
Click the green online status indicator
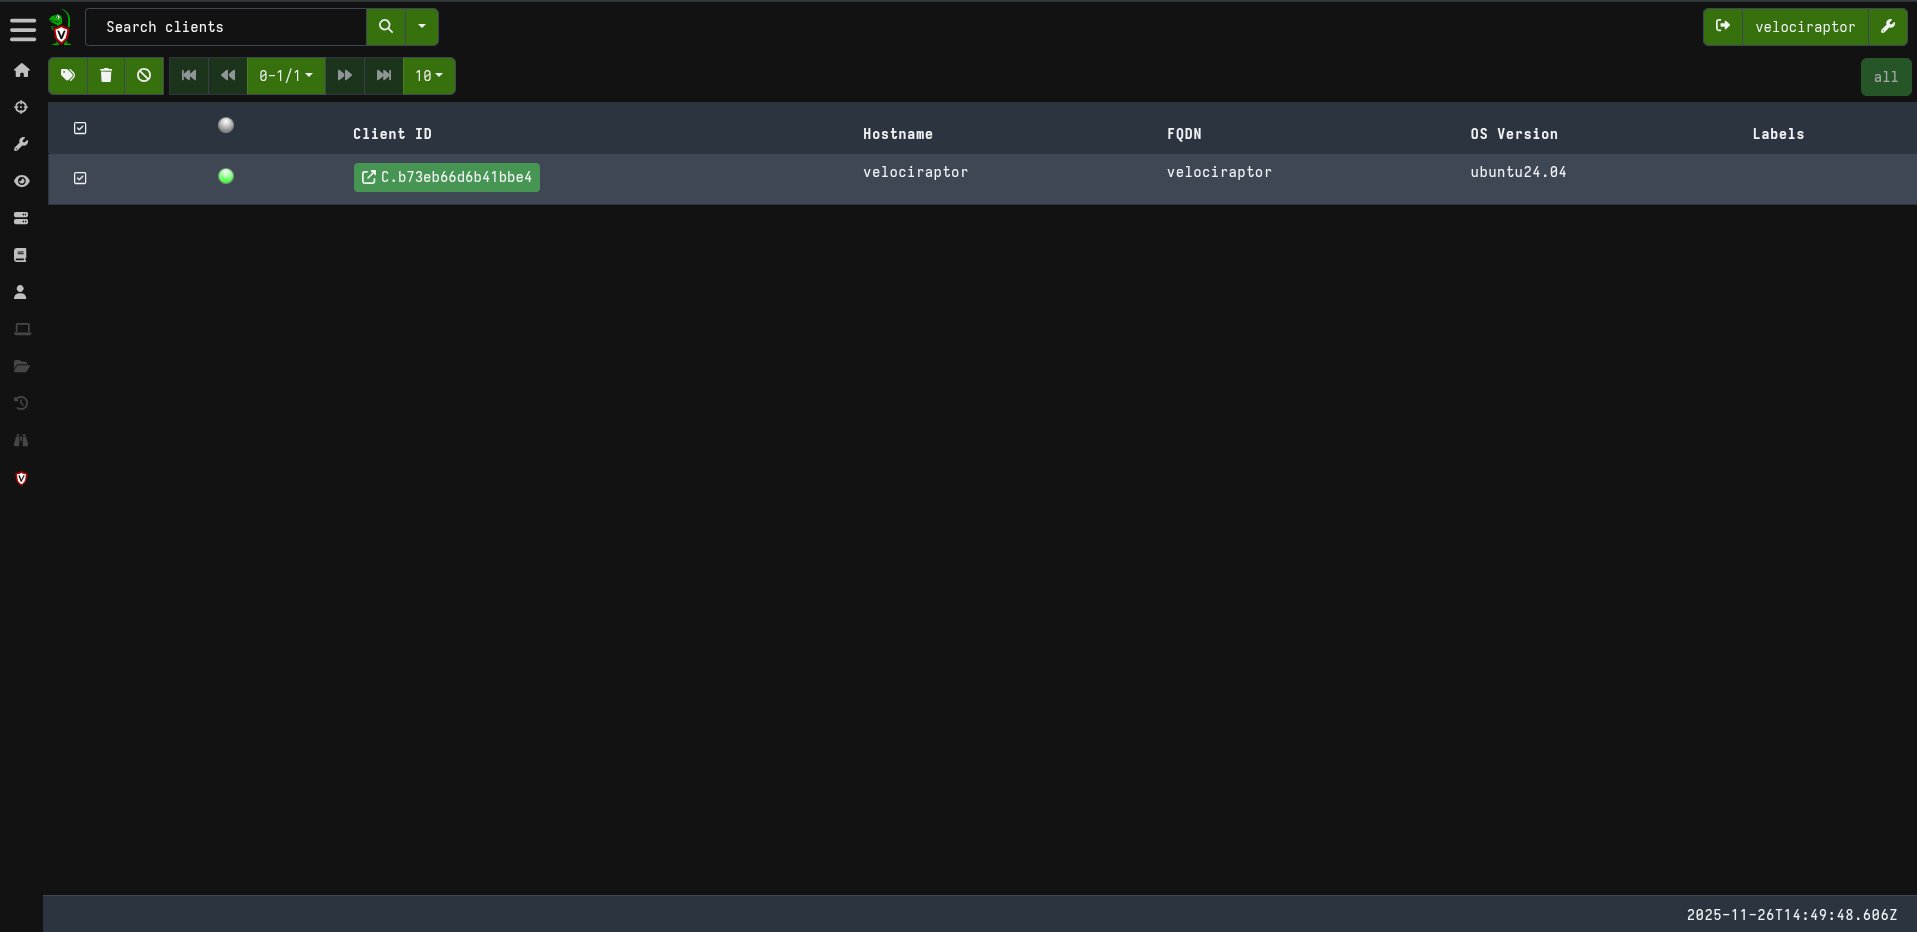click(226, 177)
